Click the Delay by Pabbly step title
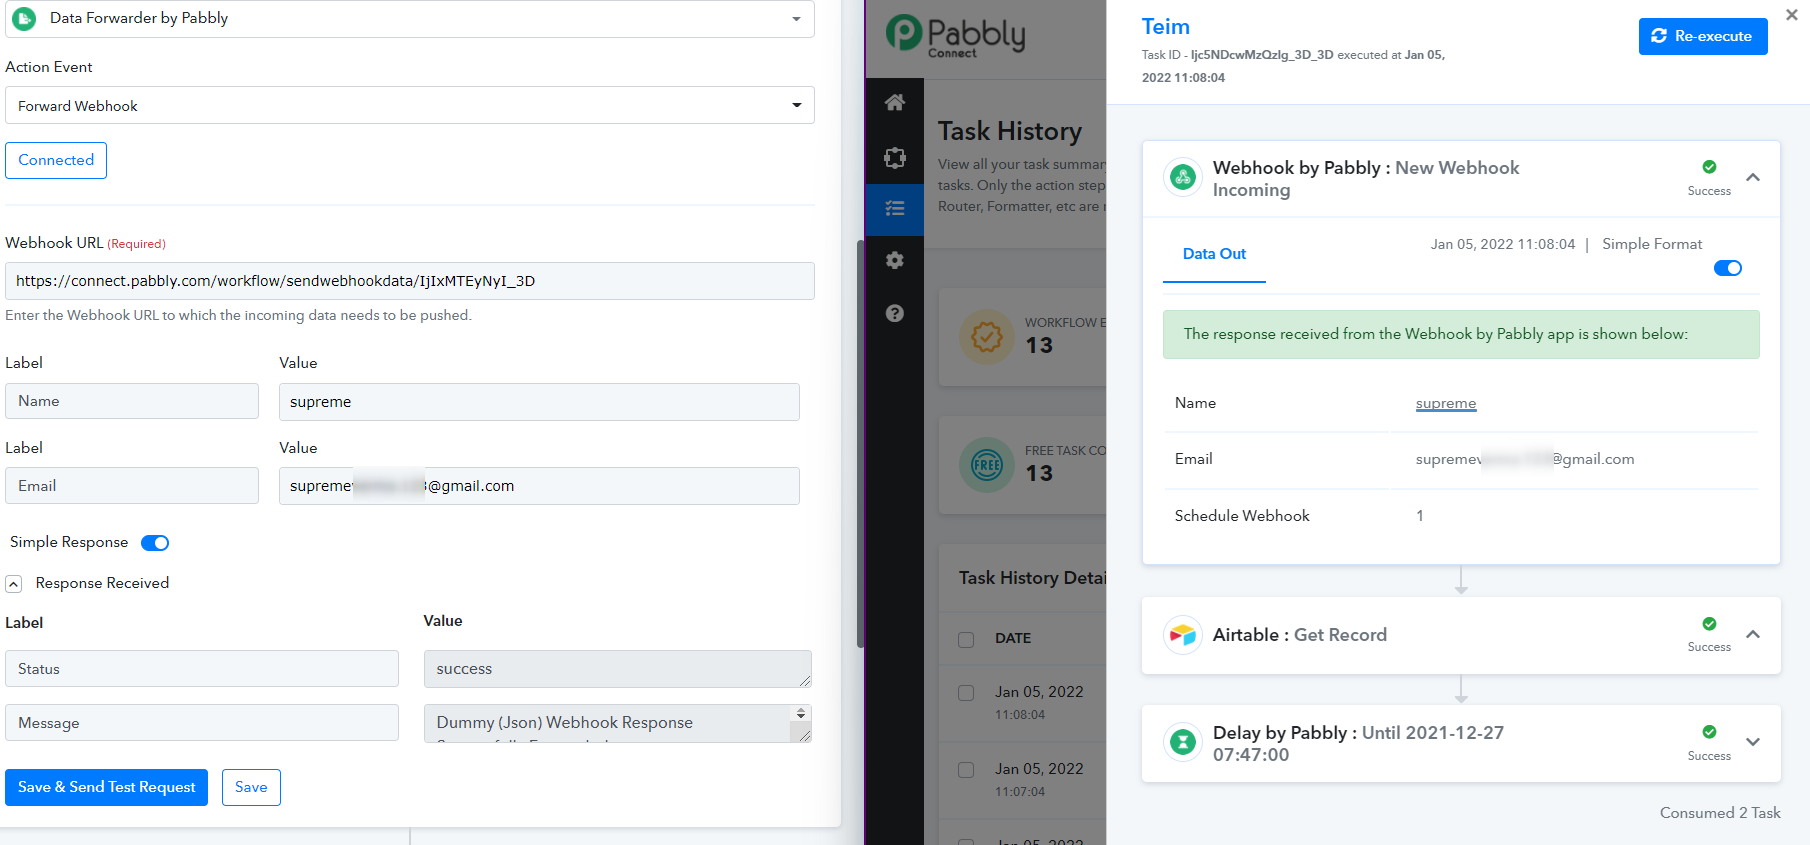This screenshot has width=1810, height=845. (x=1358, y=744)
